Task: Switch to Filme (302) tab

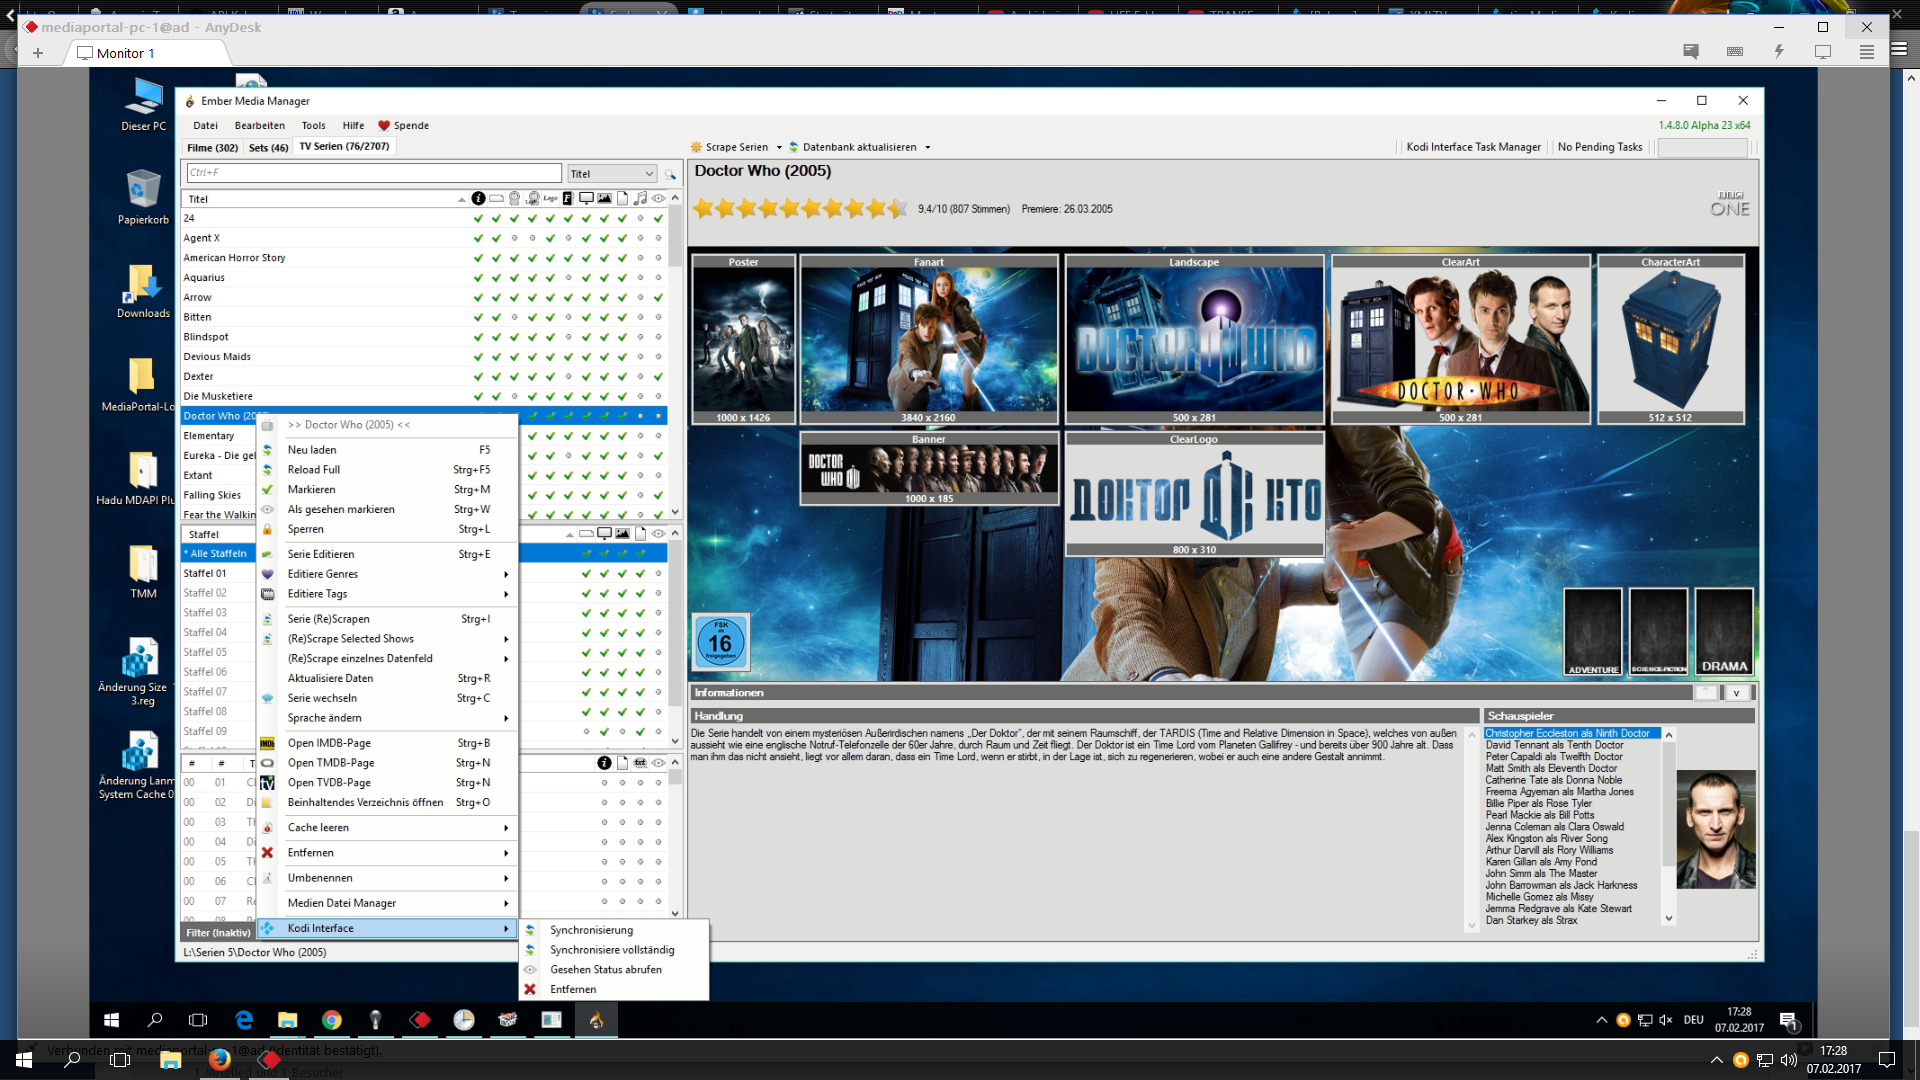Action: 212,148
